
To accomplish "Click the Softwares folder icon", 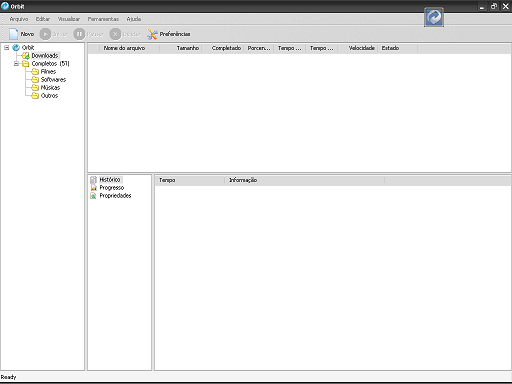I will (35, 80).
